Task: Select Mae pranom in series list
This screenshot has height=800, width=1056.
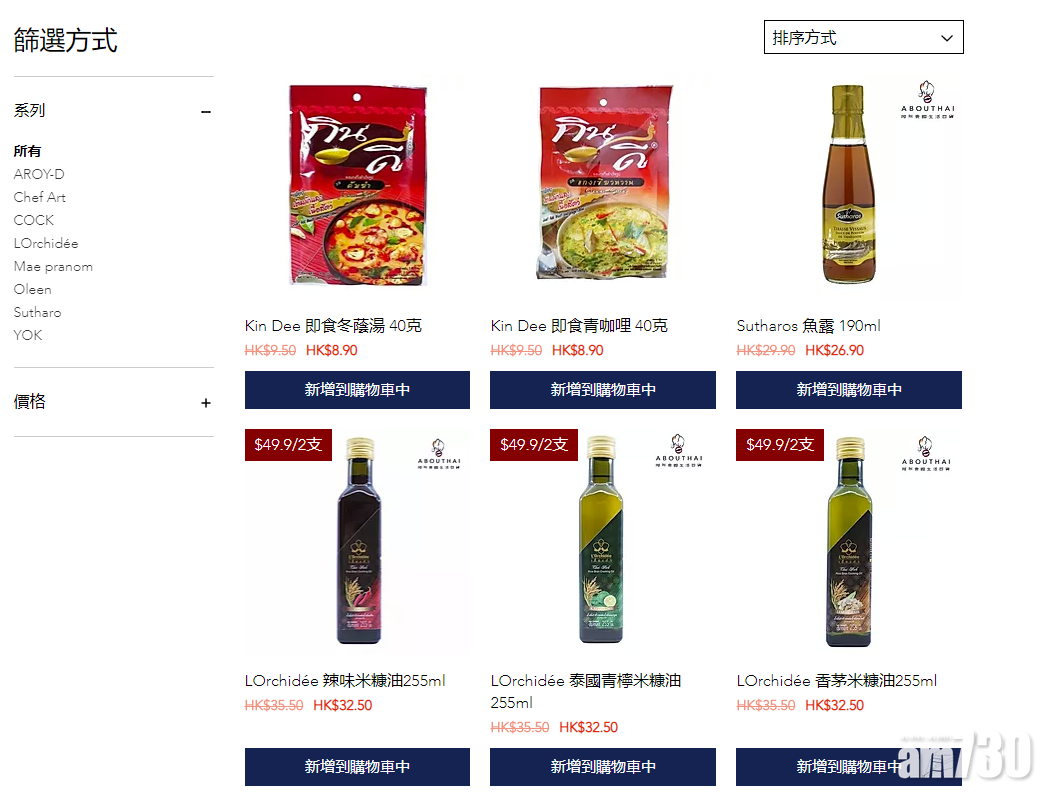Action: [x=53, y=266]
